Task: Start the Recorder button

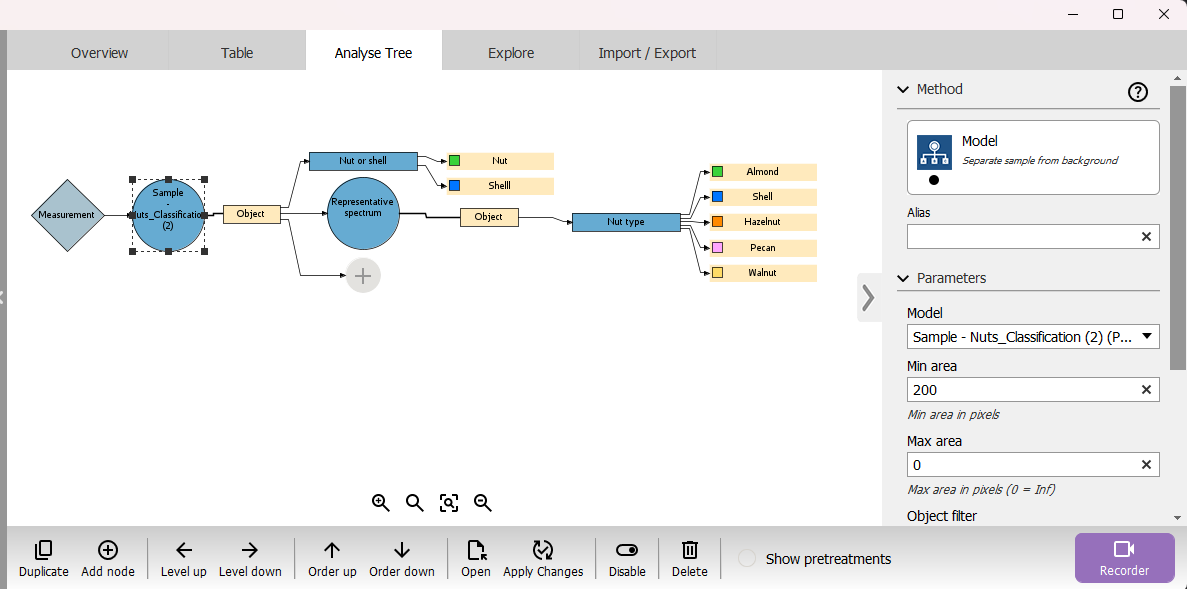Action: [1124, 558]
